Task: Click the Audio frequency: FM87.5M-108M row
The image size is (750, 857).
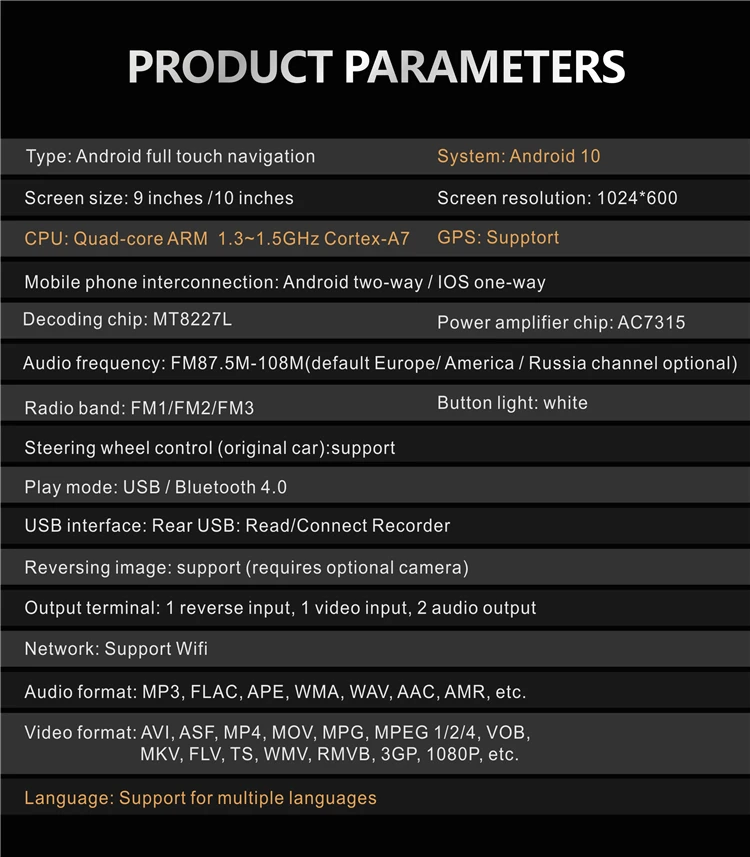Action: pos(380,363)
